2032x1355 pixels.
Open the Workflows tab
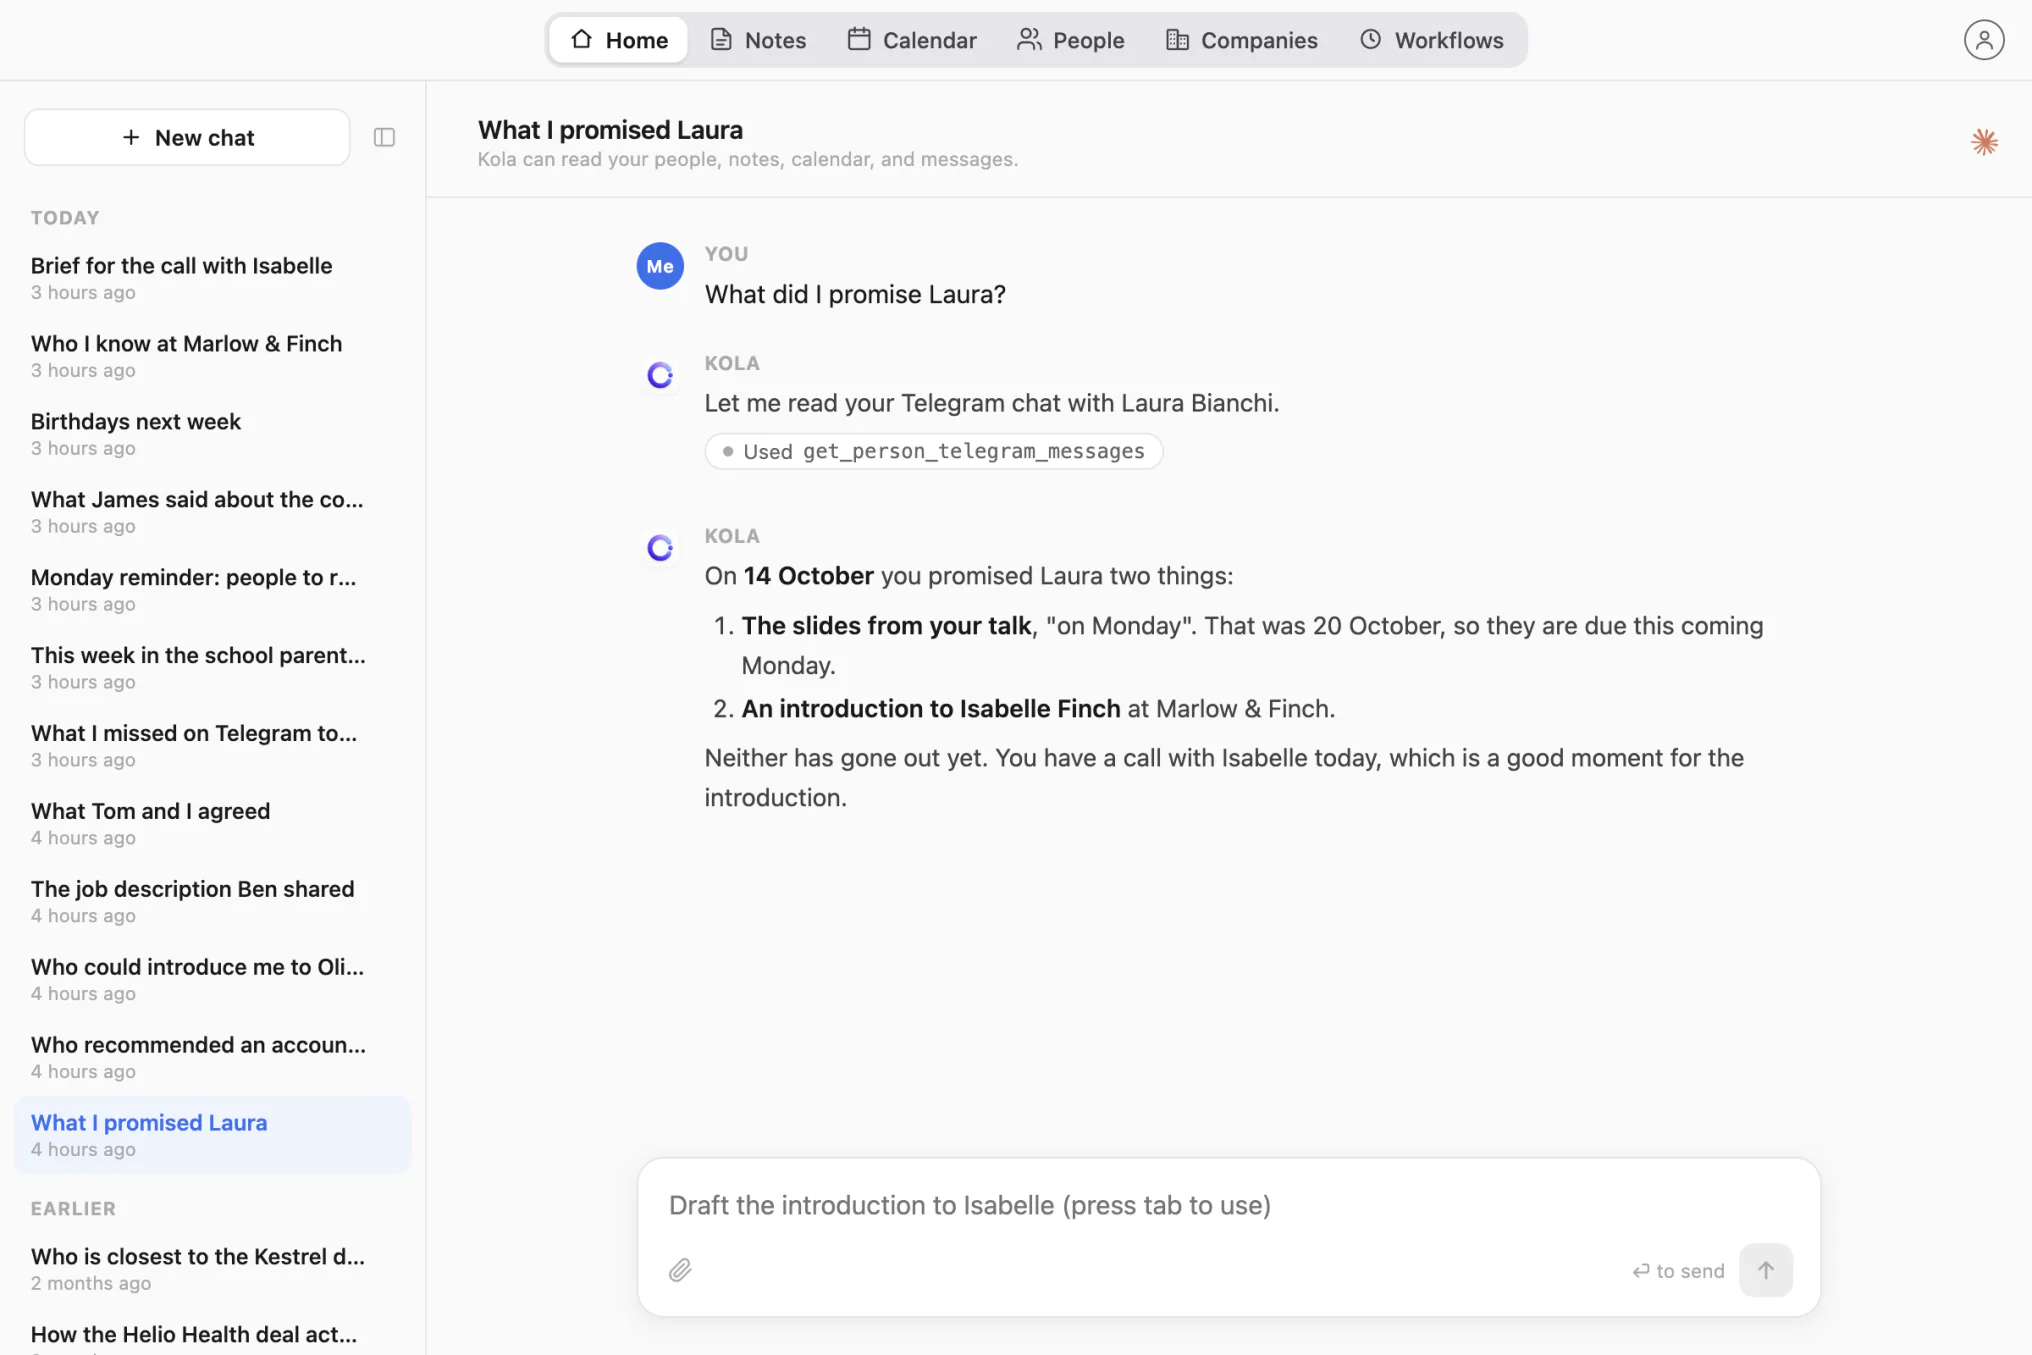[1431, 40]
